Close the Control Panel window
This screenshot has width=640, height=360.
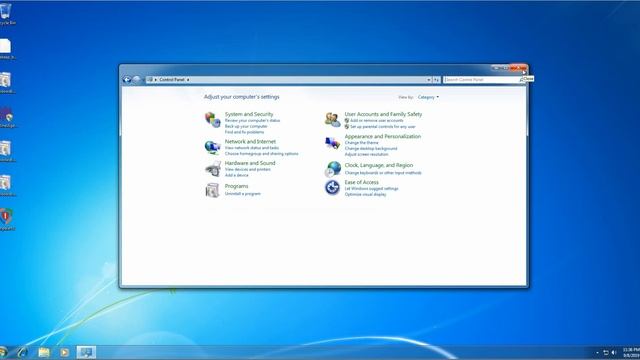click(518, 68)
